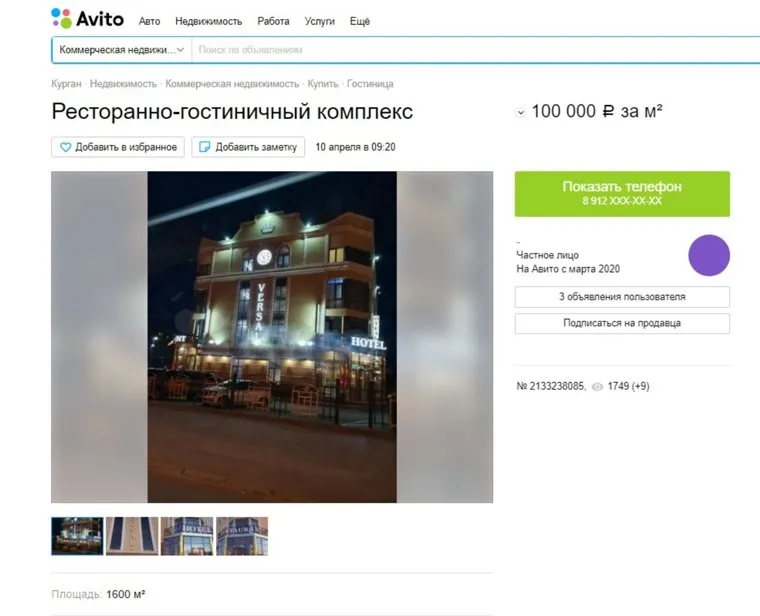Click the heart icon for favorites
The height and width of the screenshot is (616, 760).
(65, 147)
